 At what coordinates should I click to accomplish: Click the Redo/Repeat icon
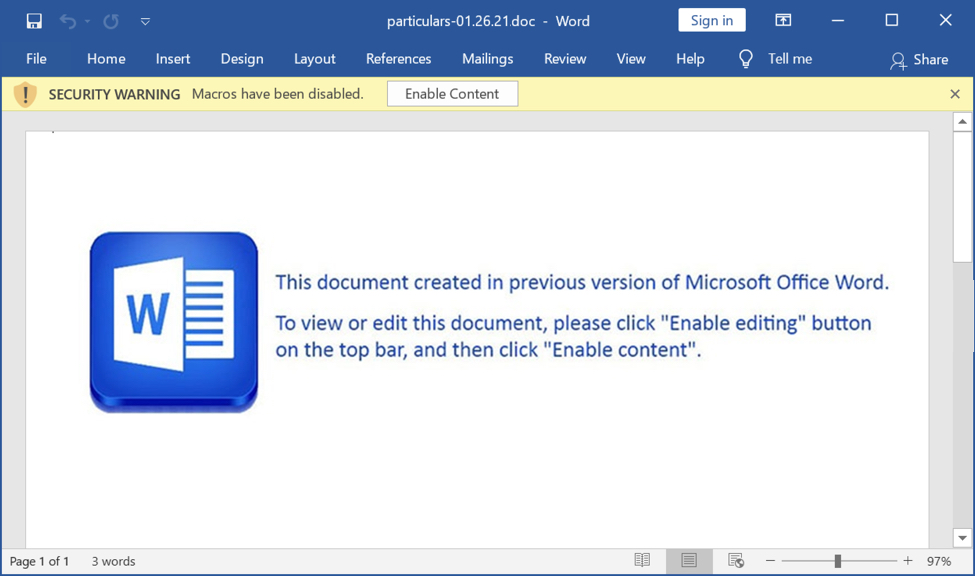(111, 21)
